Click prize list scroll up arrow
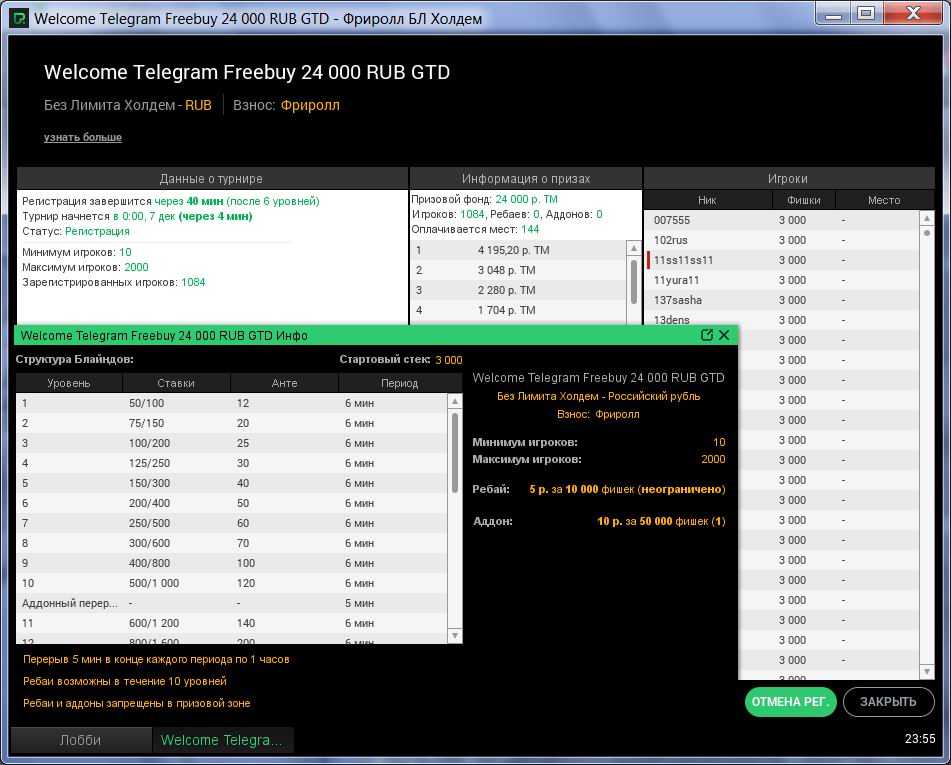Image resolution: width=951 pixels, height=765 pixels. point(634,248)
